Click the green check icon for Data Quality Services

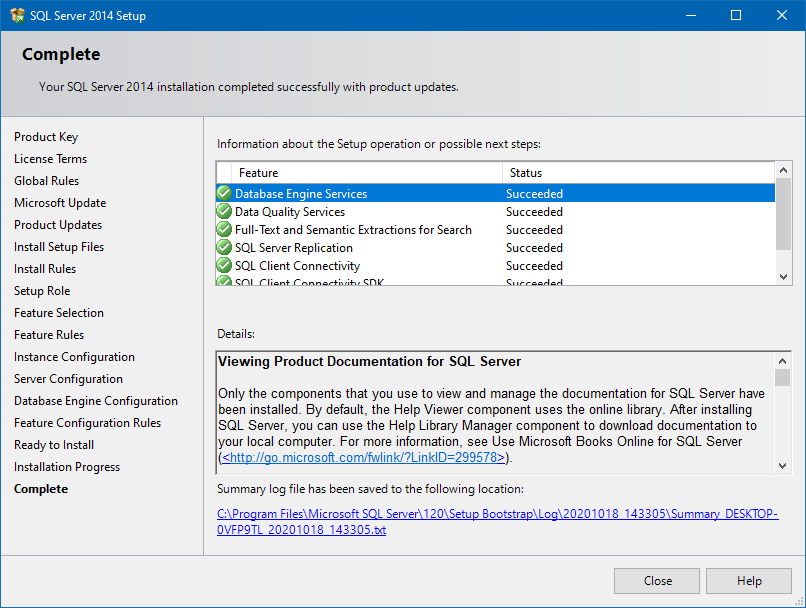223,211
